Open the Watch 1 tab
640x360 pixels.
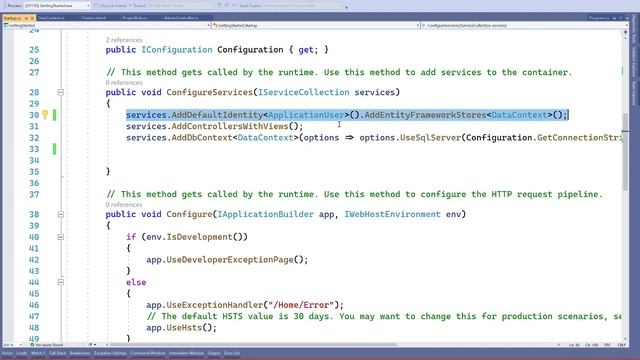tap(38, 353)
